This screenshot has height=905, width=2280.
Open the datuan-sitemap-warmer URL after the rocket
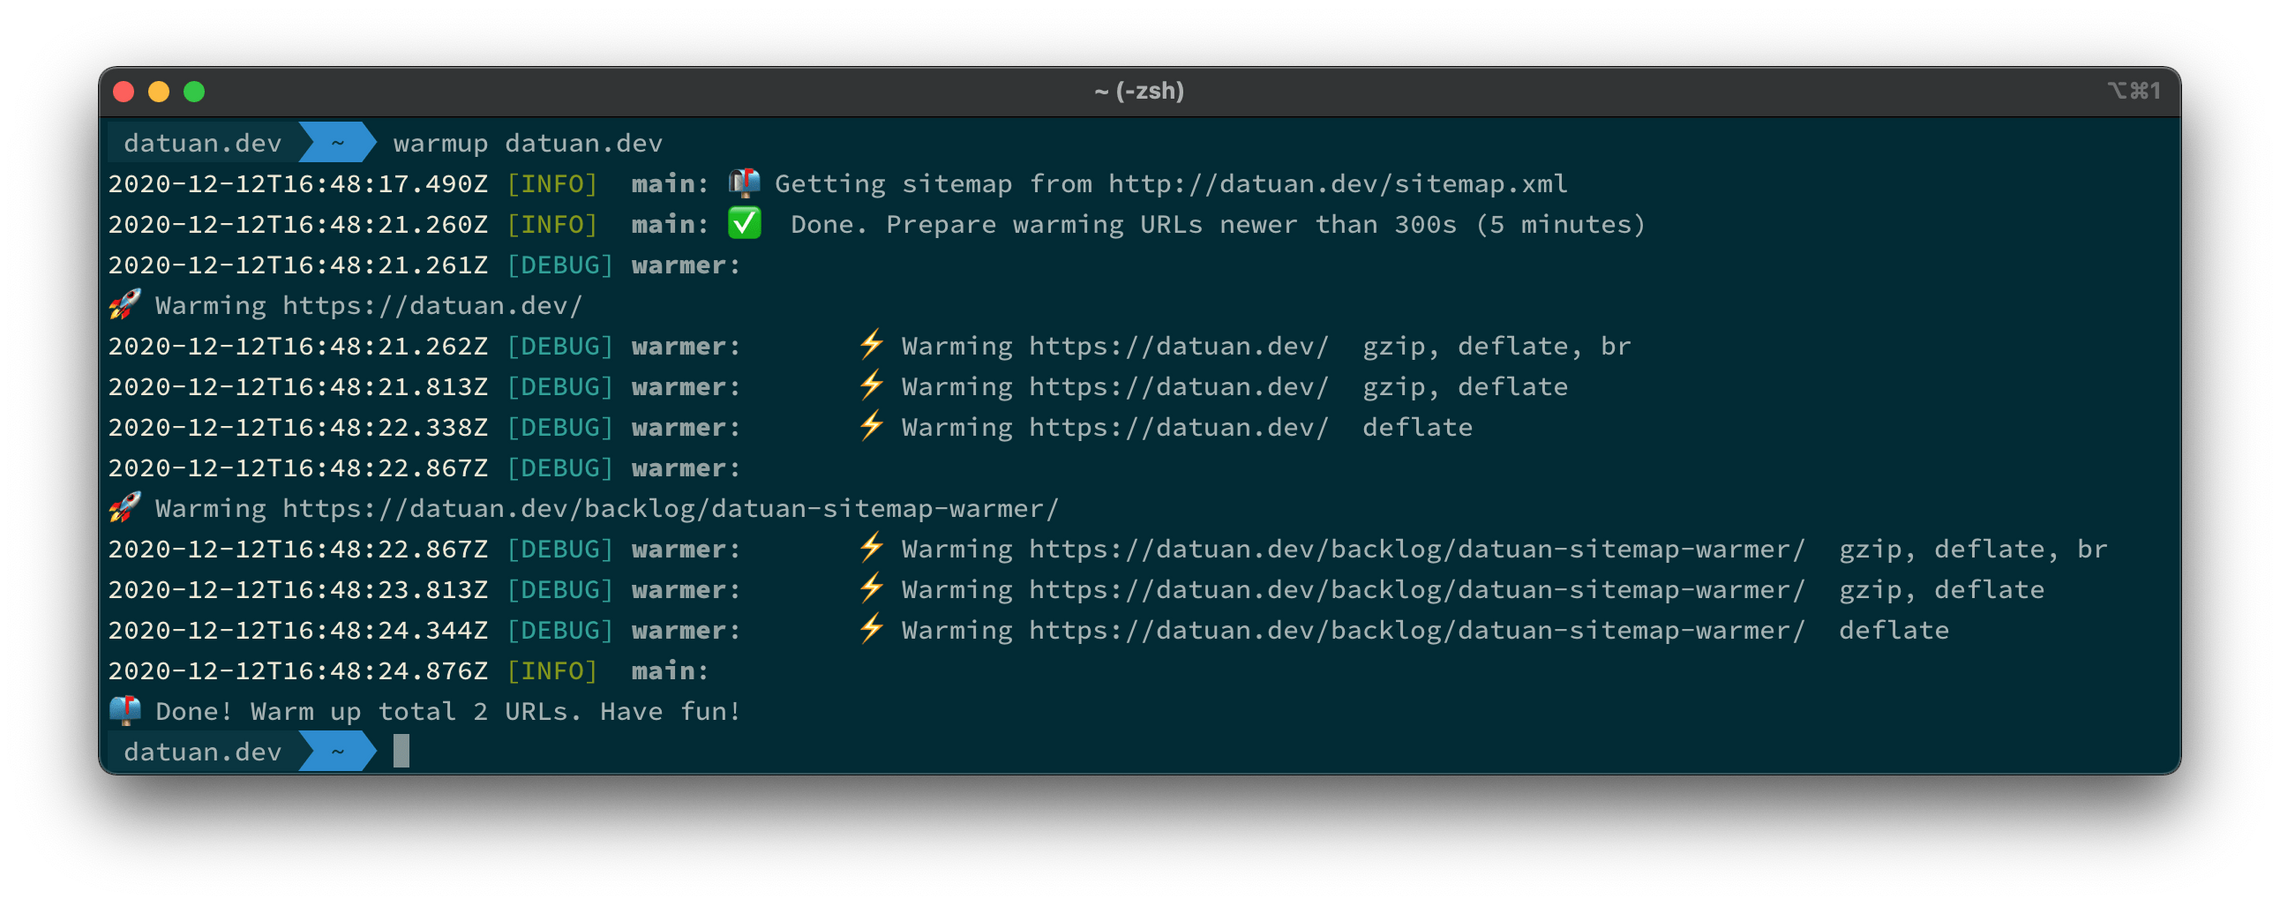click(670, 508)
